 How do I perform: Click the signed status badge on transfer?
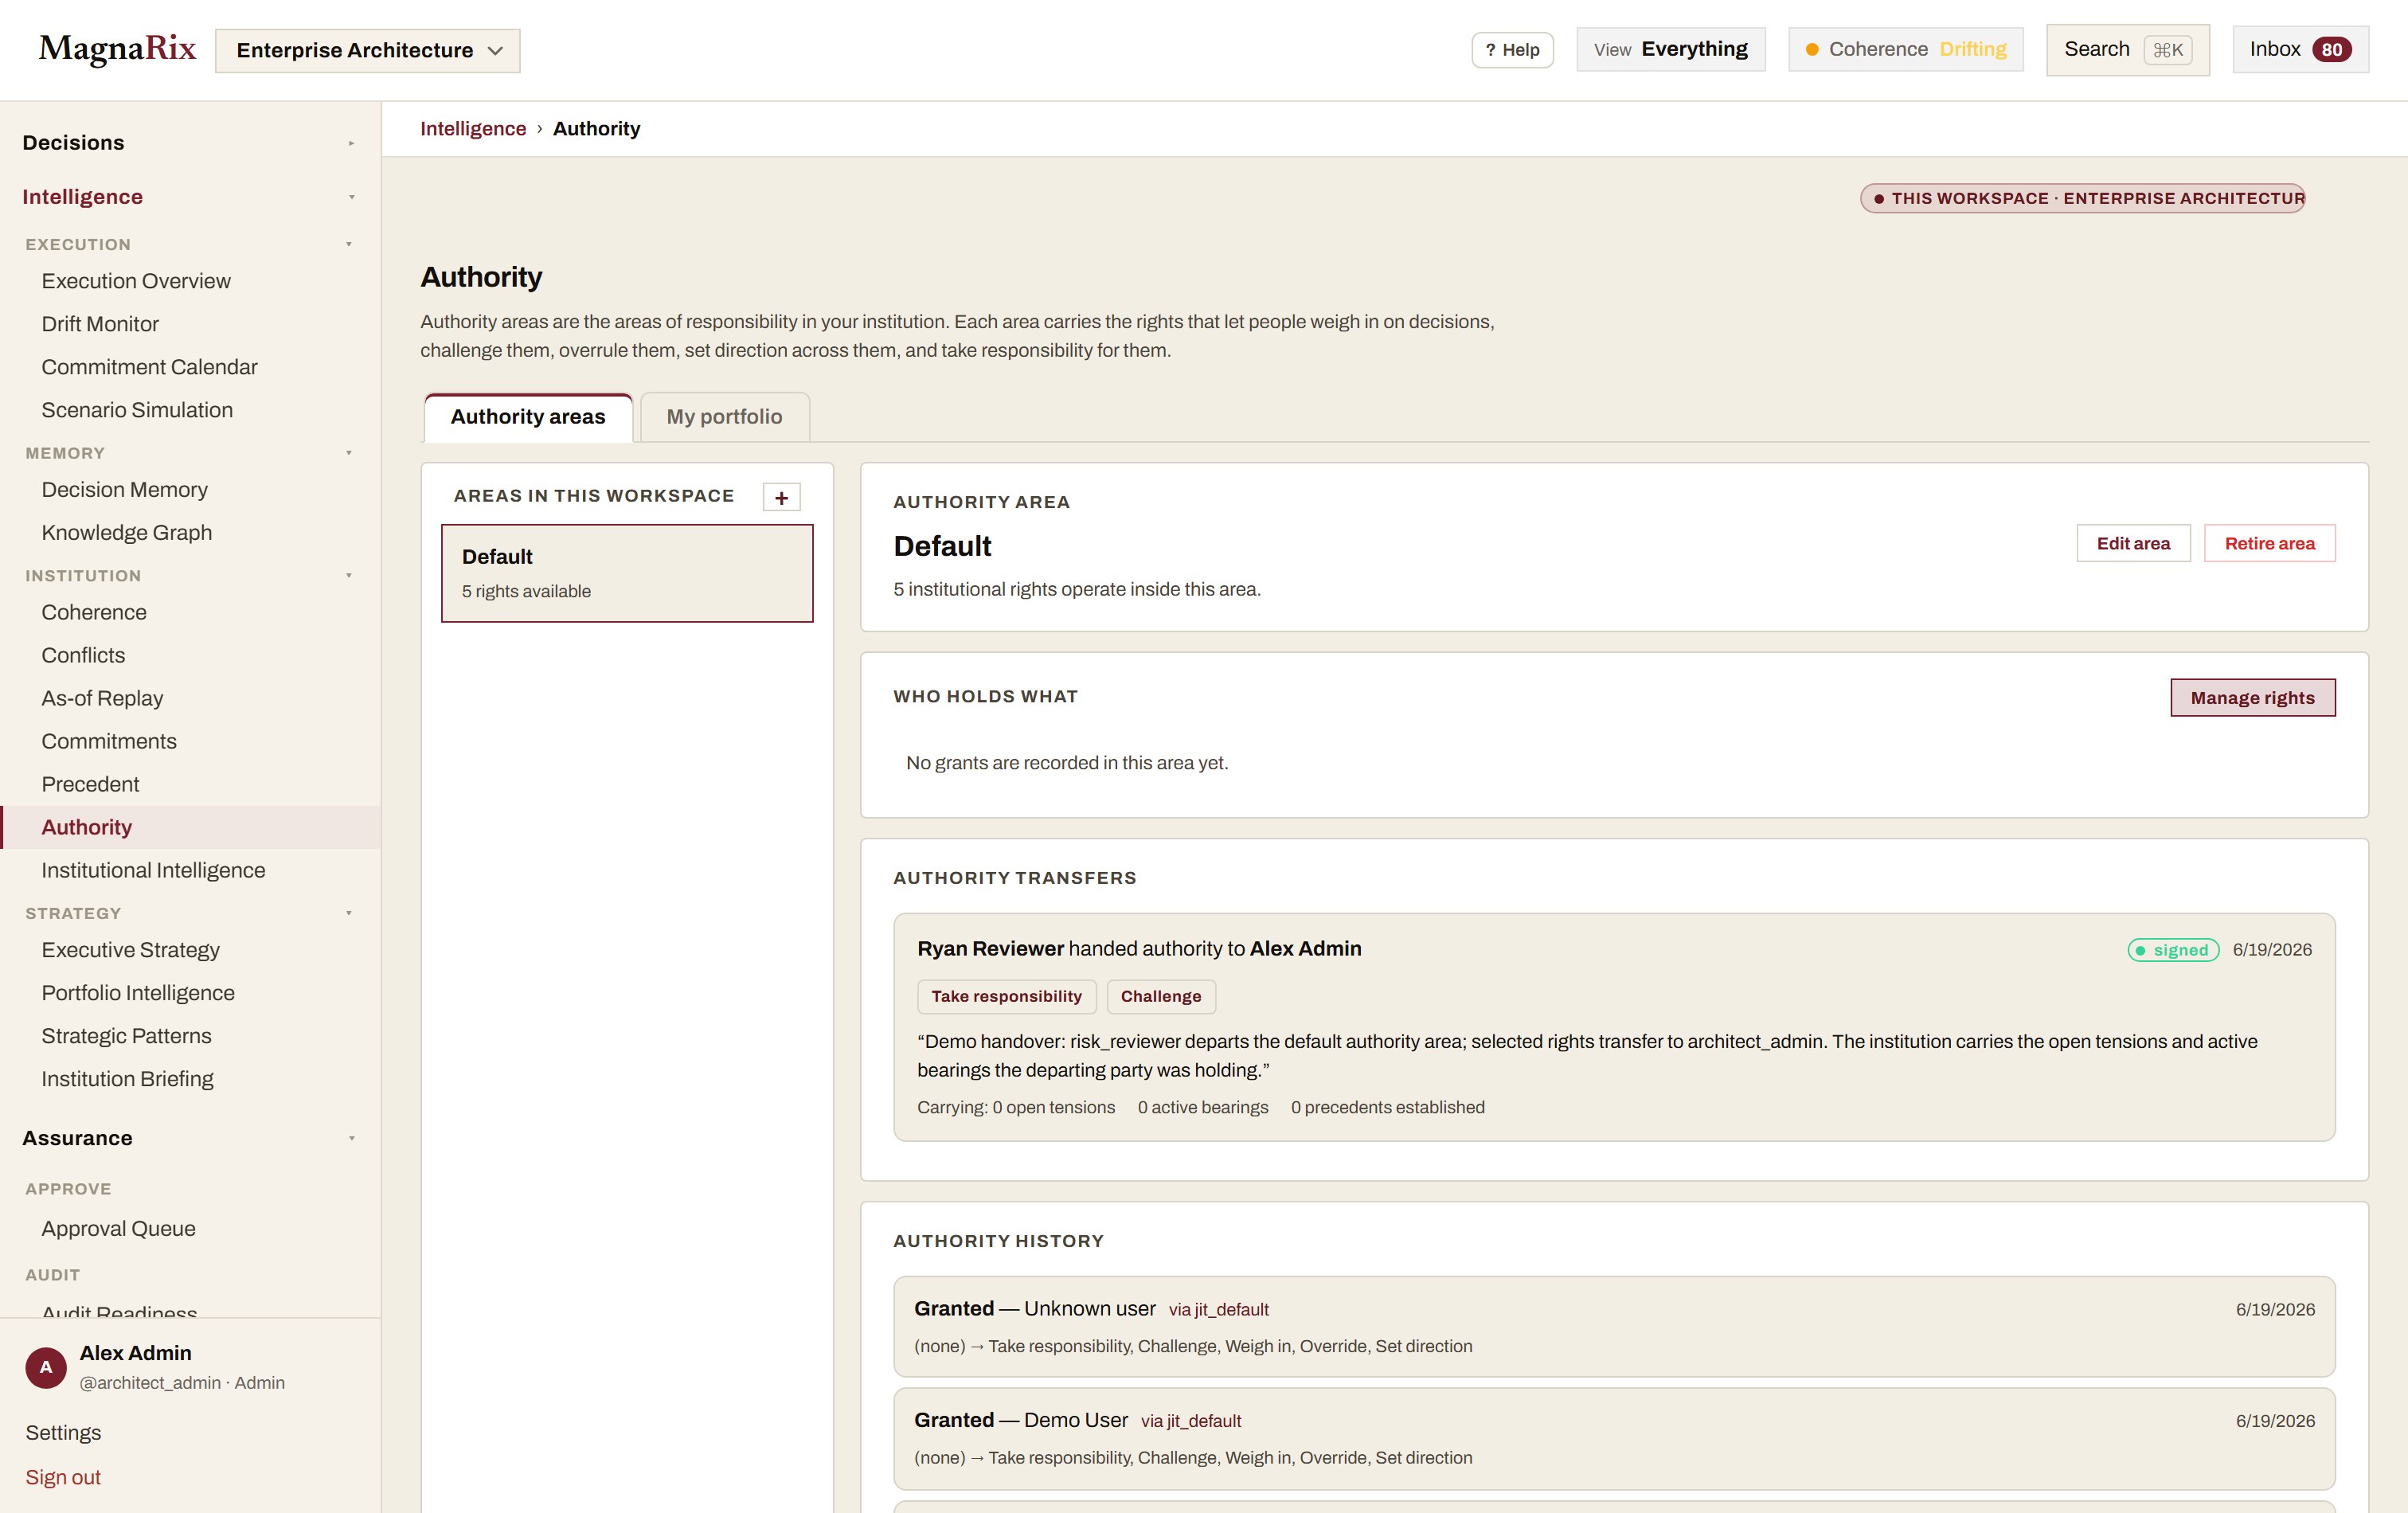[x=2173, y=950]
